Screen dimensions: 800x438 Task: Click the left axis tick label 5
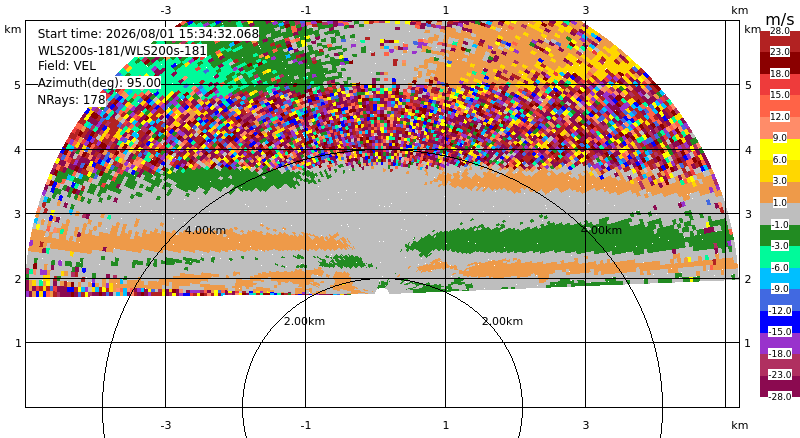coord(18,85)
